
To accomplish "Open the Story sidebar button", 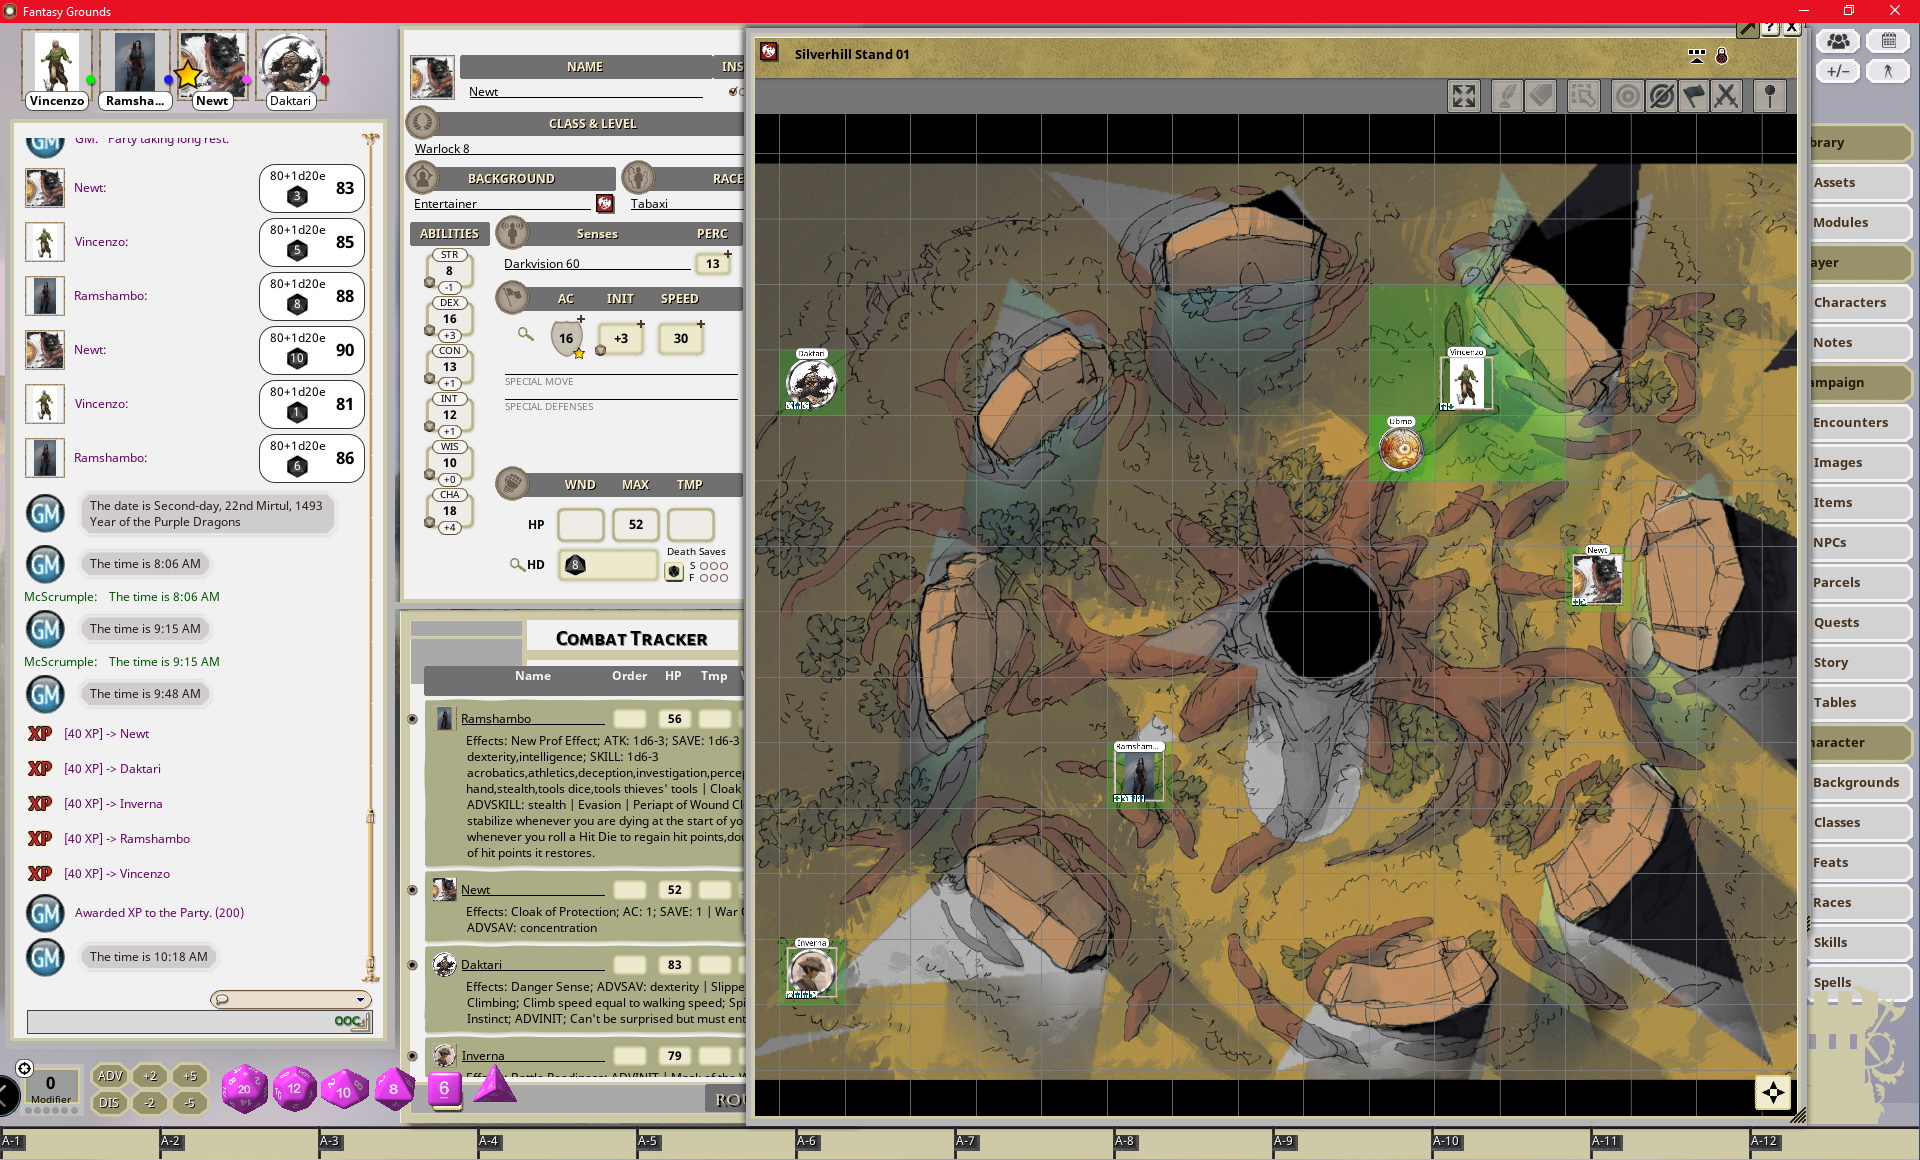I will [x=1859, y=662].
